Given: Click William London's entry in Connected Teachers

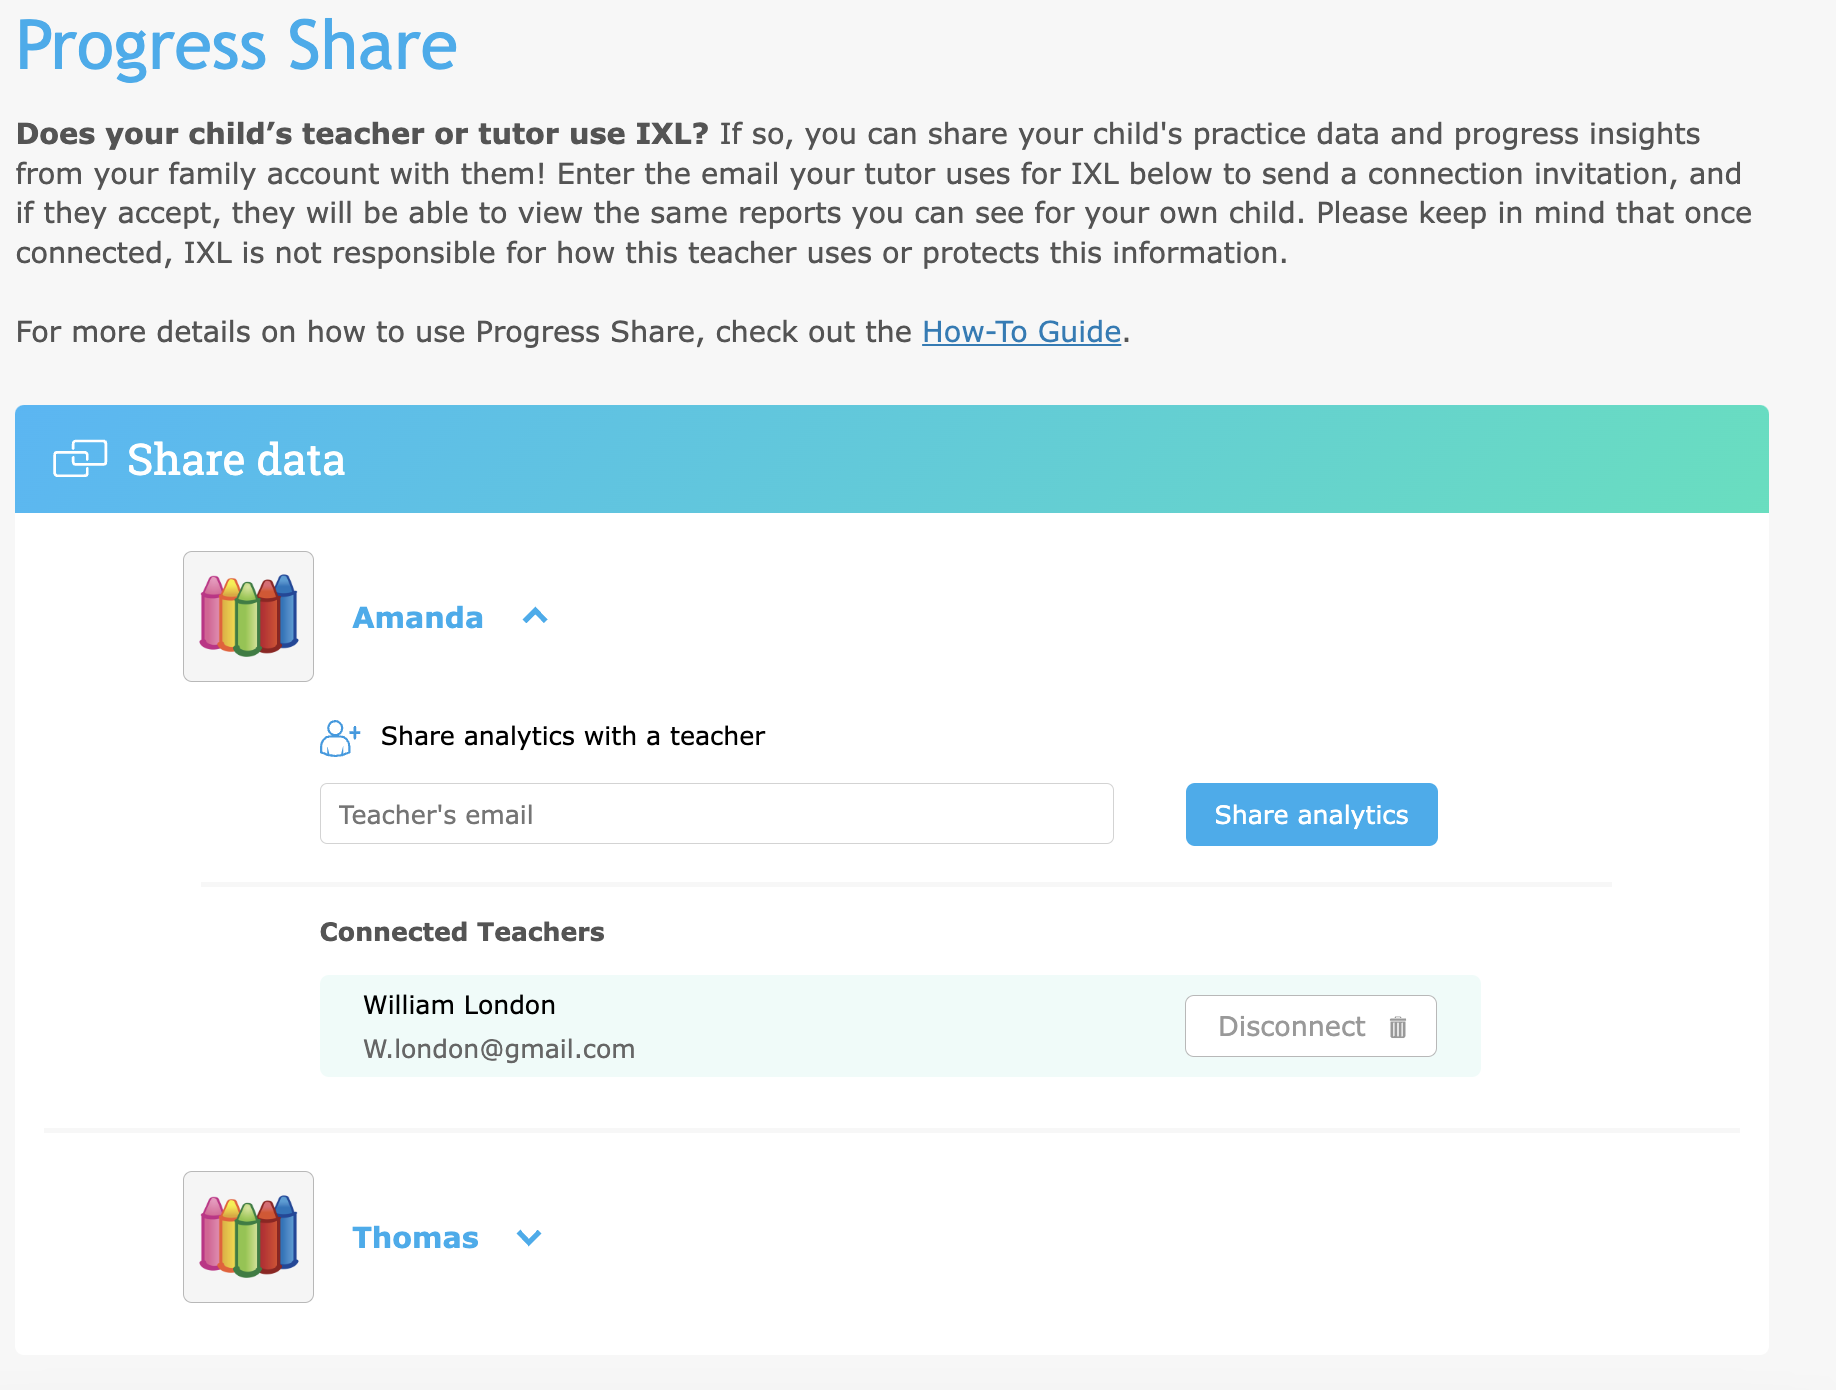Looking at the screenshot, I should pyautogui.click(x=459, y=1005).
